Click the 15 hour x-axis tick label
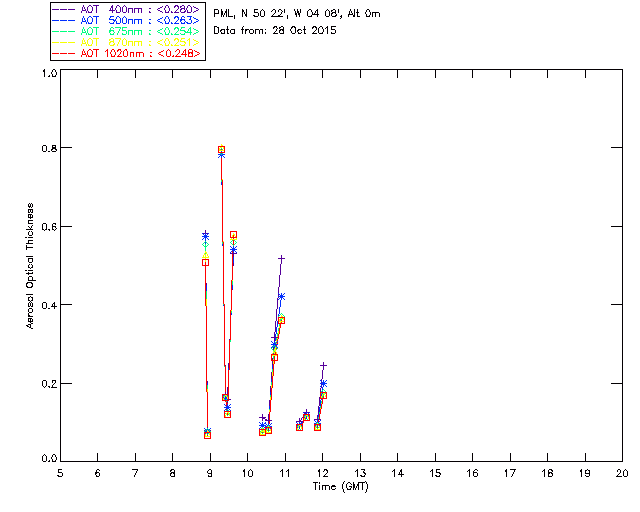 435,473
